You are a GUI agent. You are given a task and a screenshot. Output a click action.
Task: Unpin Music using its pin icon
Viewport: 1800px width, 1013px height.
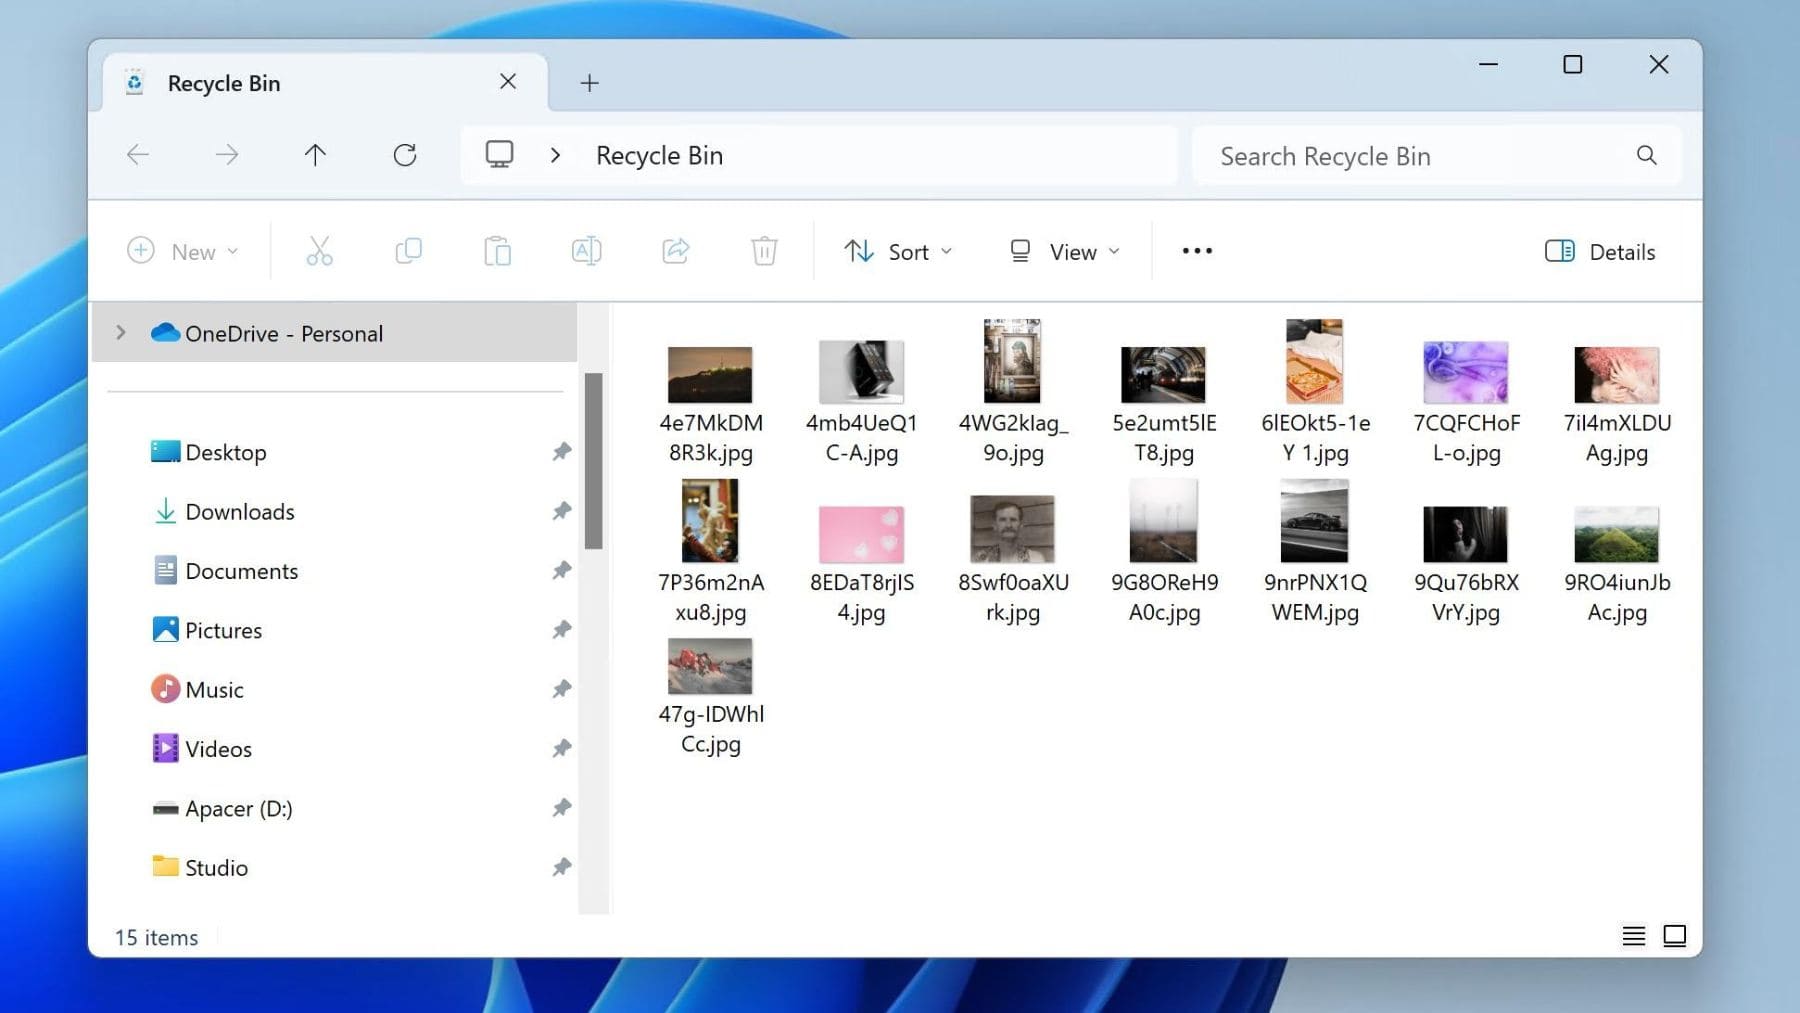562,689
